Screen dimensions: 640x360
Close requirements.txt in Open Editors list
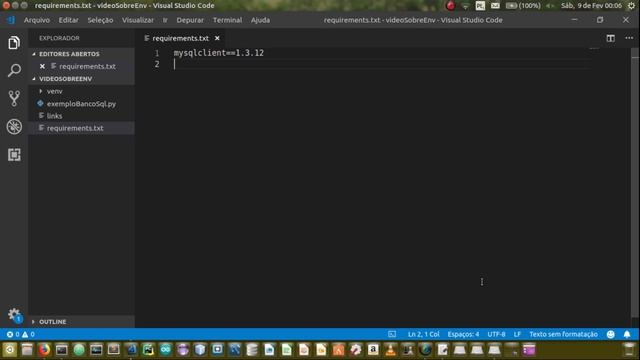pyautogui.click(x=42, y=66)
